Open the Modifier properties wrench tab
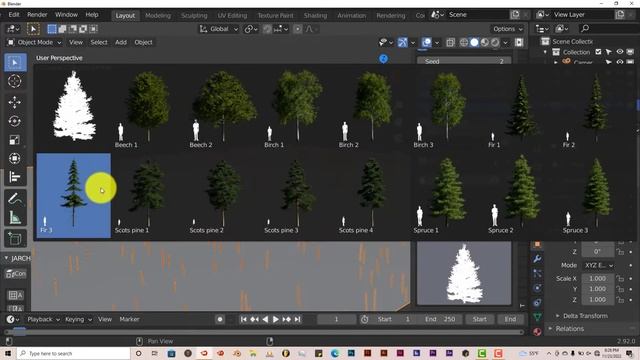This screenshot has width=640, height=360. (537, 259)
